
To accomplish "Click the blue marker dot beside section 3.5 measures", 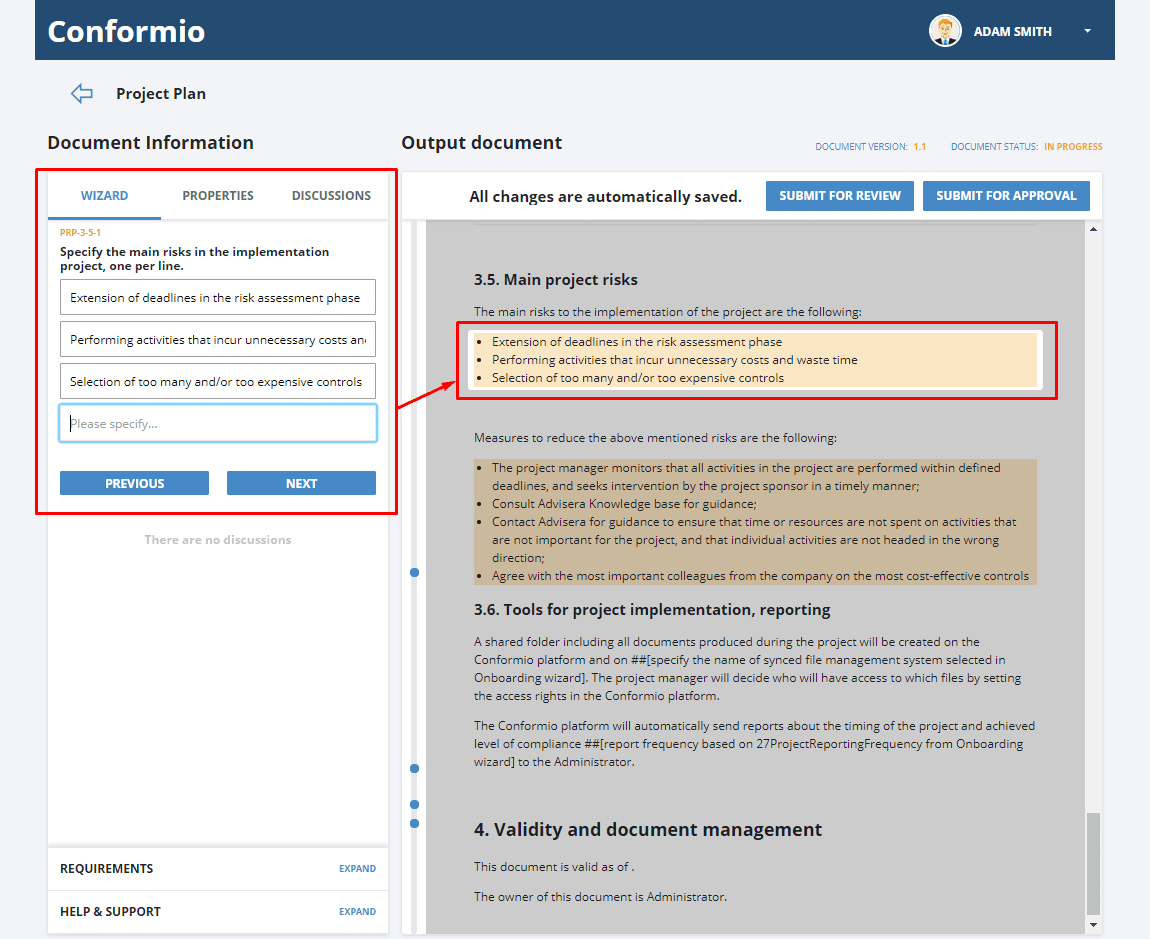I will [414, 572].
